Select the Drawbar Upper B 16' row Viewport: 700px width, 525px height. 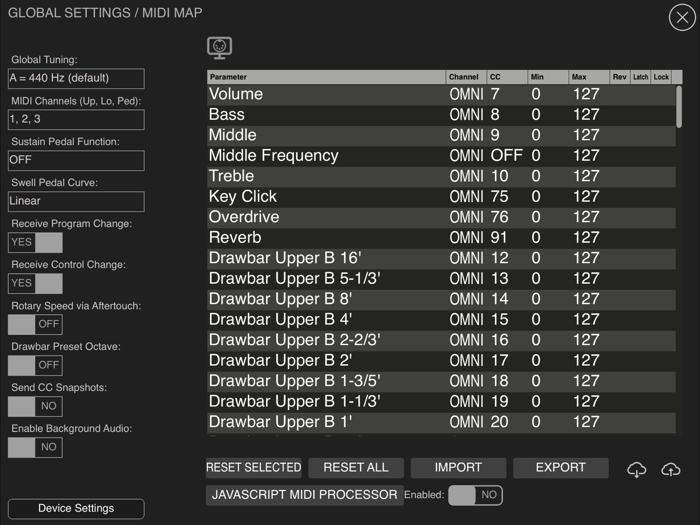point(441,258)
